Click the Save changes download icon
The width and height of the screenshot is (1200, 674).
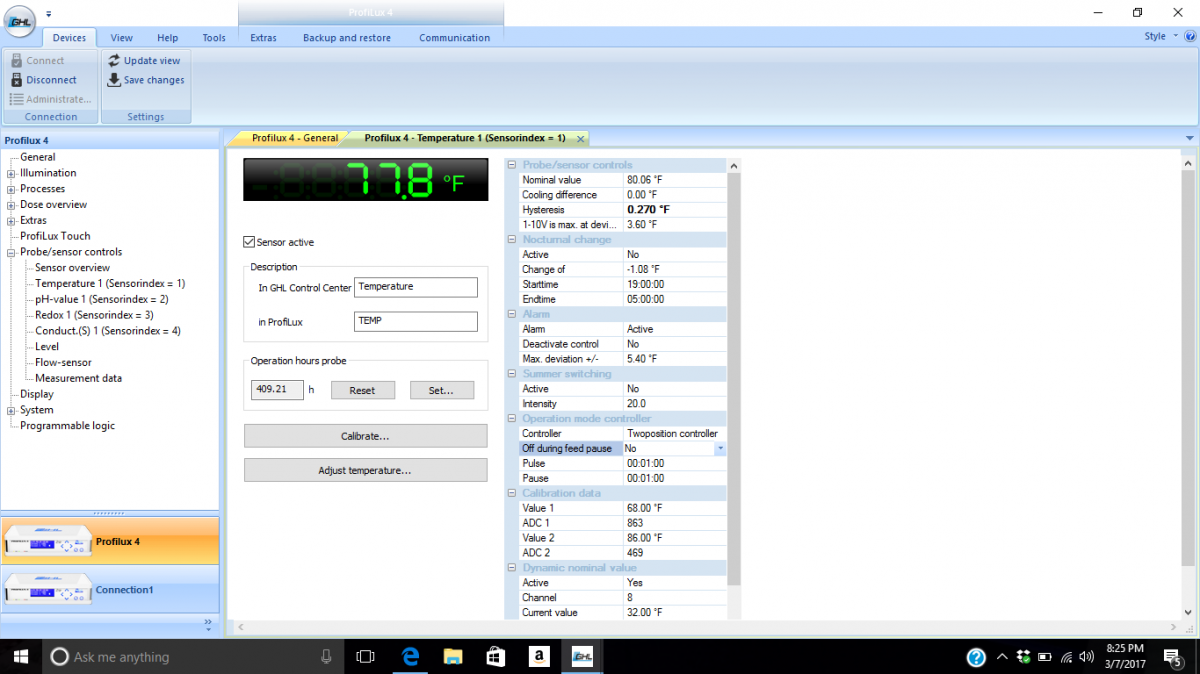[114, 80]
